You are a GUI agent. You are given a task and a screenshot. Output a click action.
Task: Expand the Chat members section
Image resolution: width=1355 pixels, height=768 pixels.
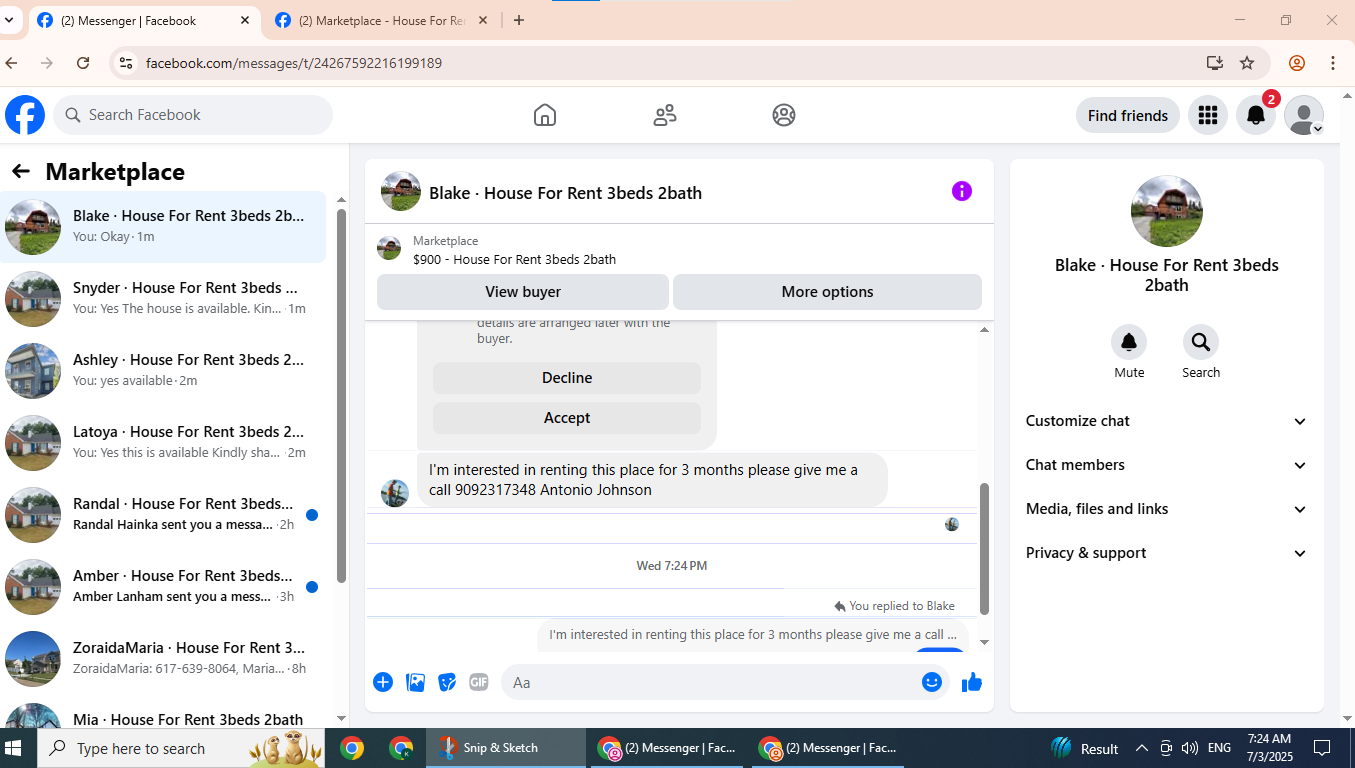1166,465
